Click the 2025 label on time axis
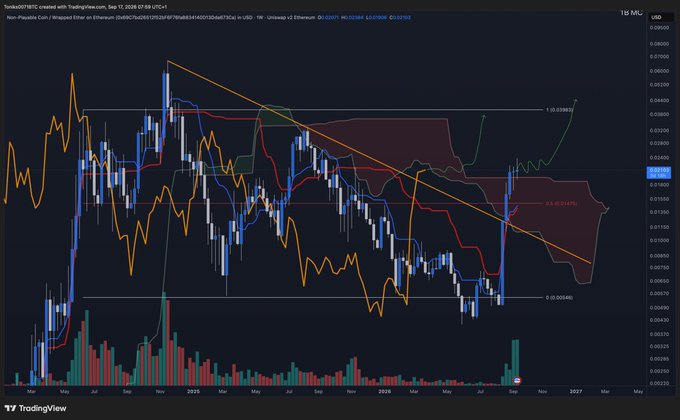 pos(193,391)
